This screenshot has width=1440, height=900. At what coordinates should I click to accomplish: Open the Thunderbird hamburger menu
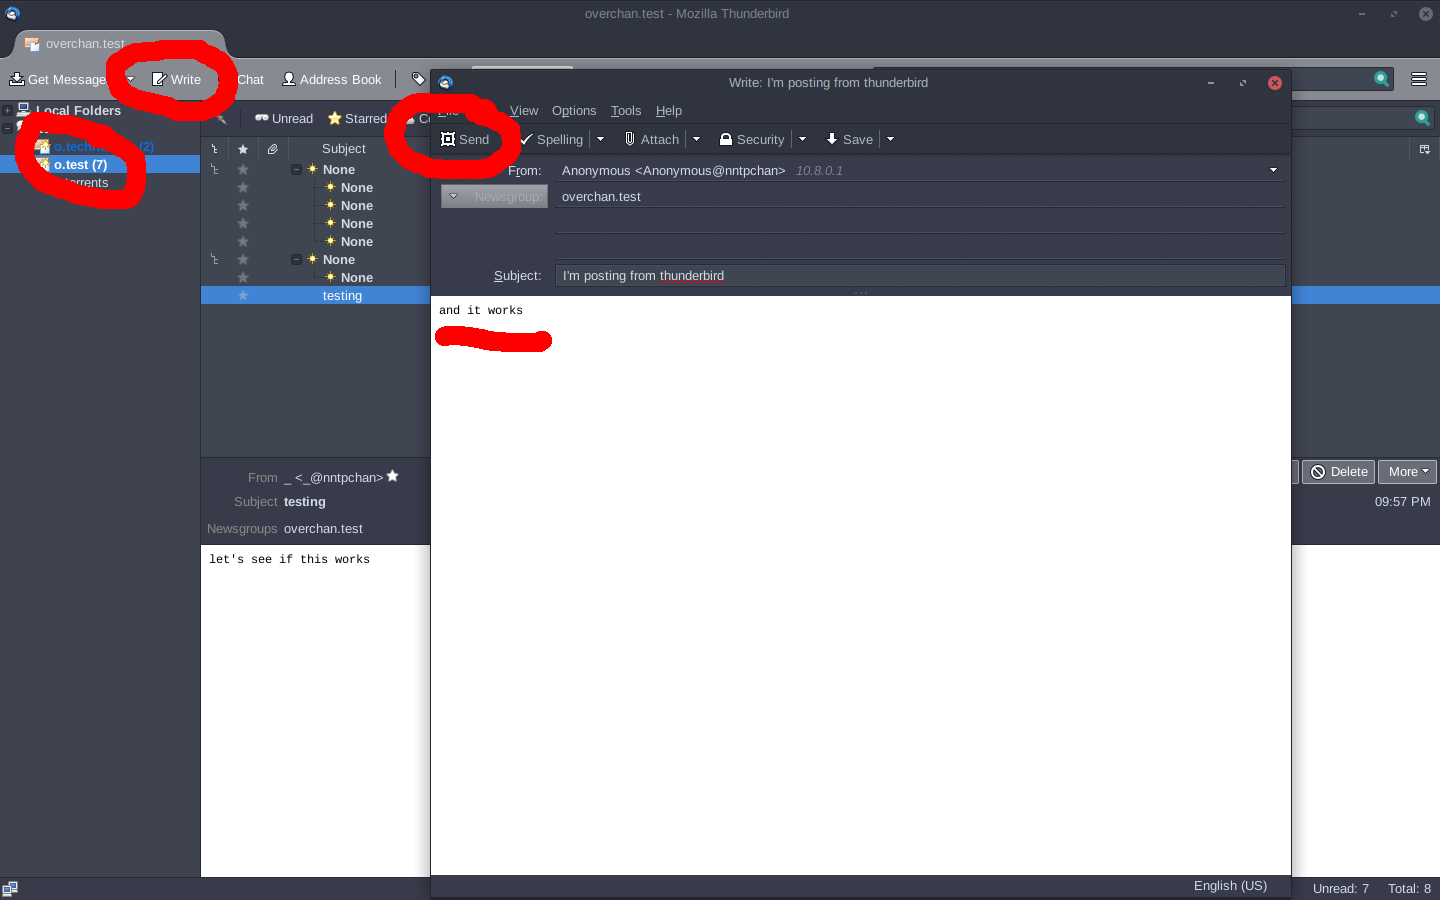pyautogui.click(x=1419, y=79)
